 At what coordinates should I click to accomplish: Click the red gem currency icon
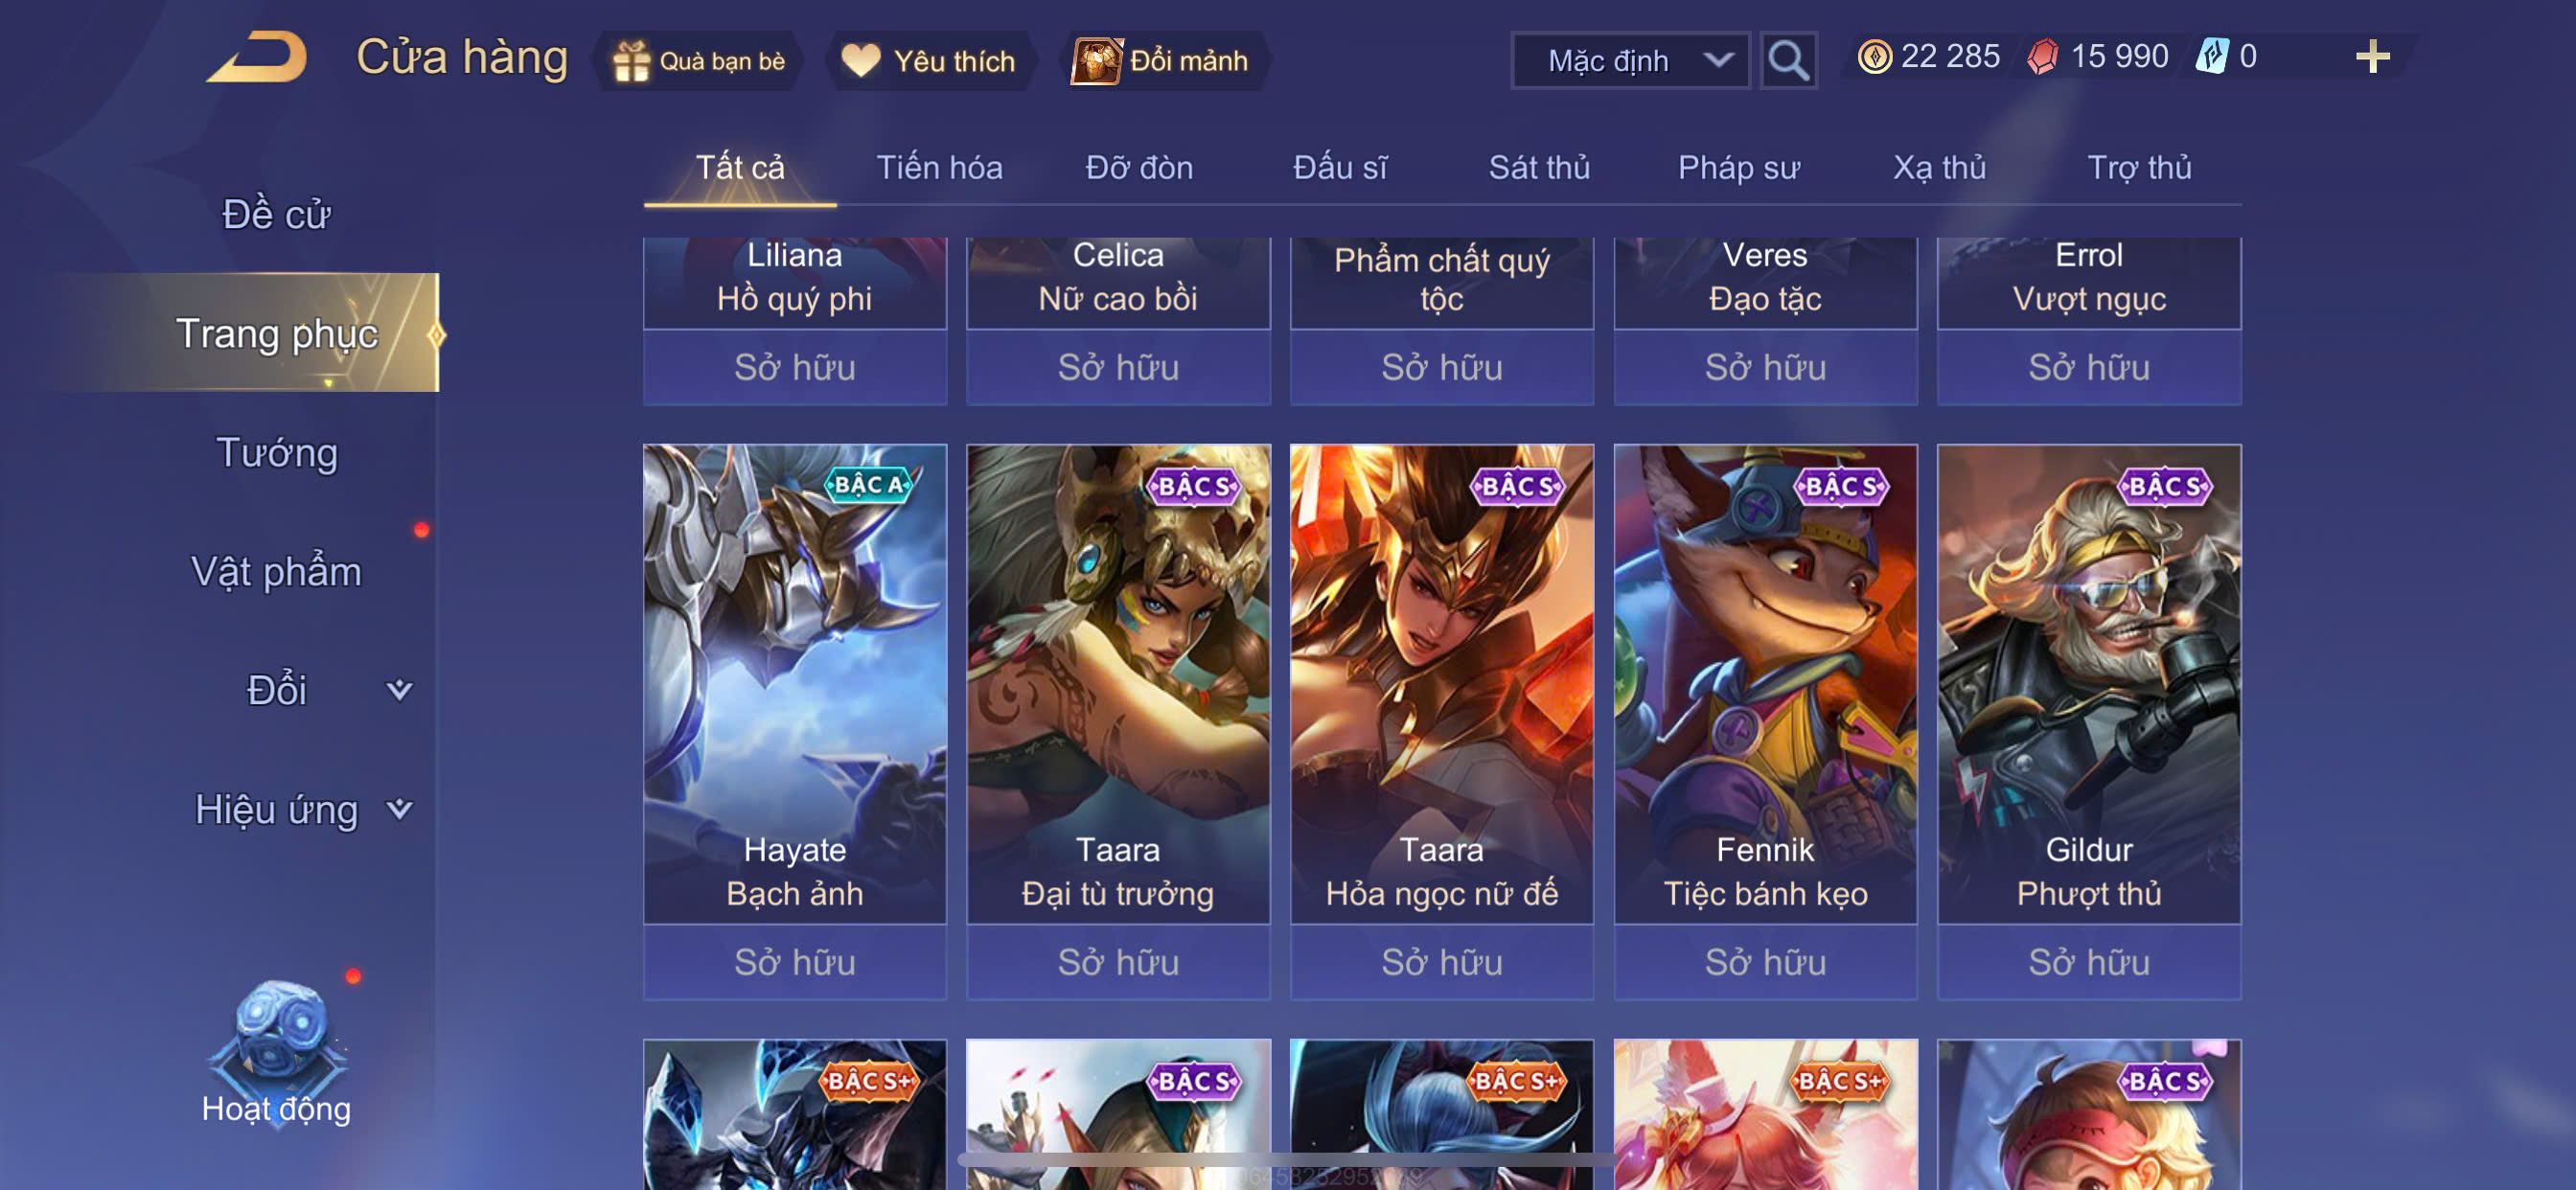point(2043,57)
